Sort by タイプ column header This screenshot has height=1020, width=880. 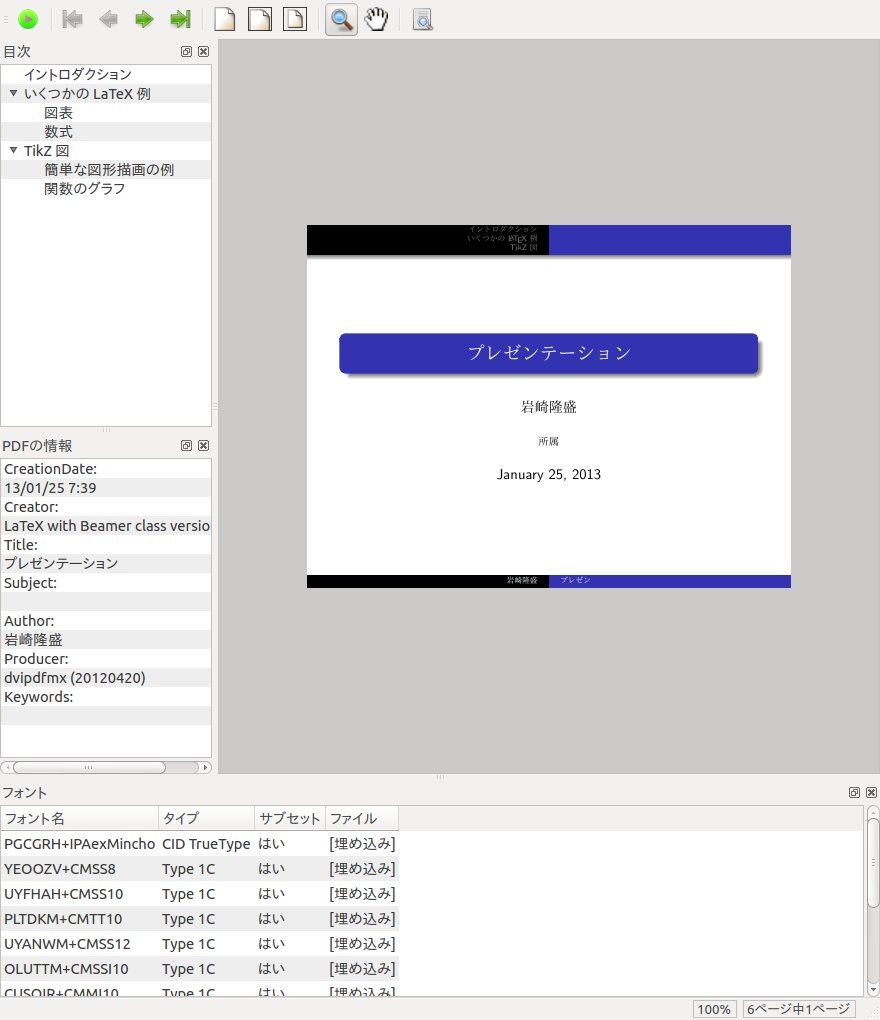(x=206, y=818)
